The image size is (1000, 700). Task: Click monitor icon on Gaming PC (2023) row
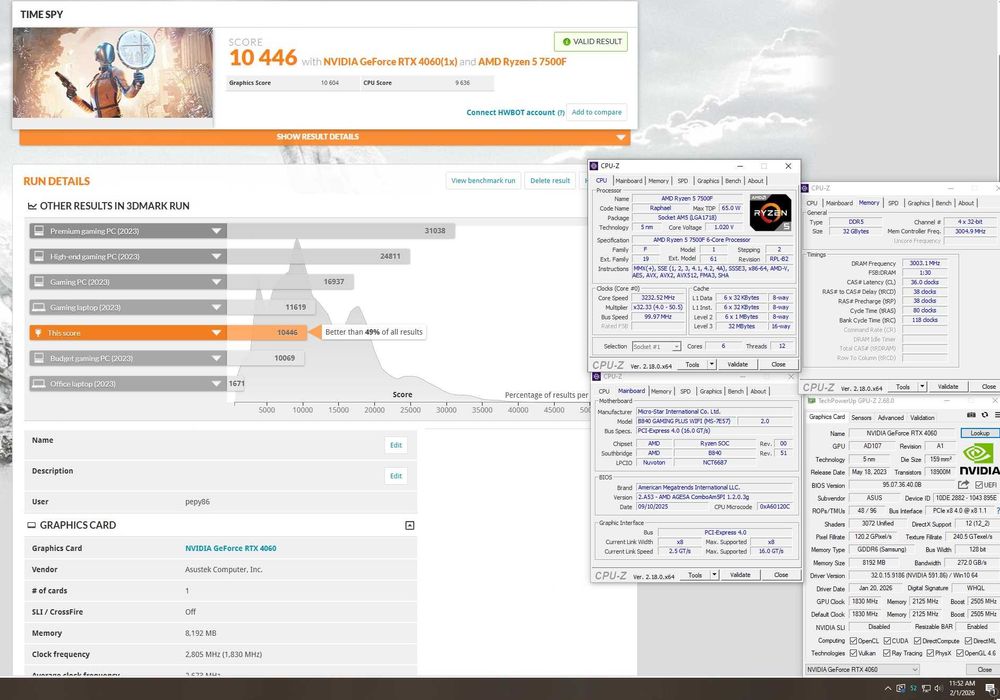point(39,282)
